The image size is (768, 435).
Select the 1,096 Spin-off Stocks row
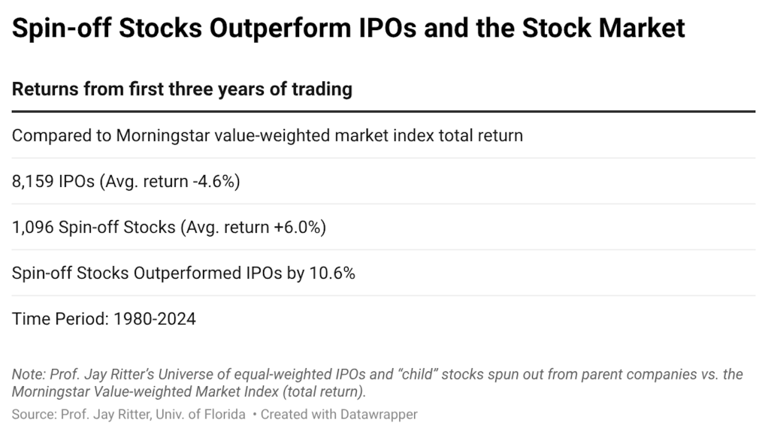click(384, 227)
